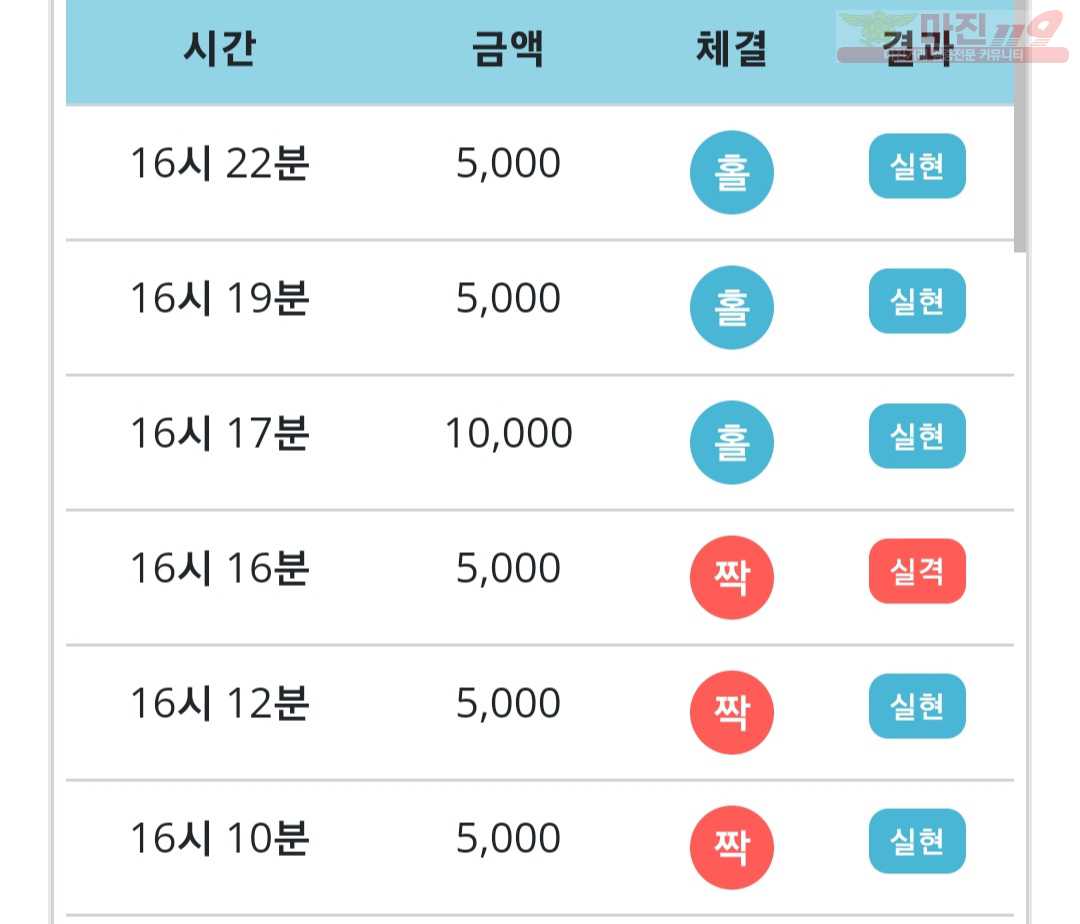The image size is (1080, 924).
Task: Click the 홀 circle in 16시 19분 row
Action: pyautogui.click(x=731, y=307)
